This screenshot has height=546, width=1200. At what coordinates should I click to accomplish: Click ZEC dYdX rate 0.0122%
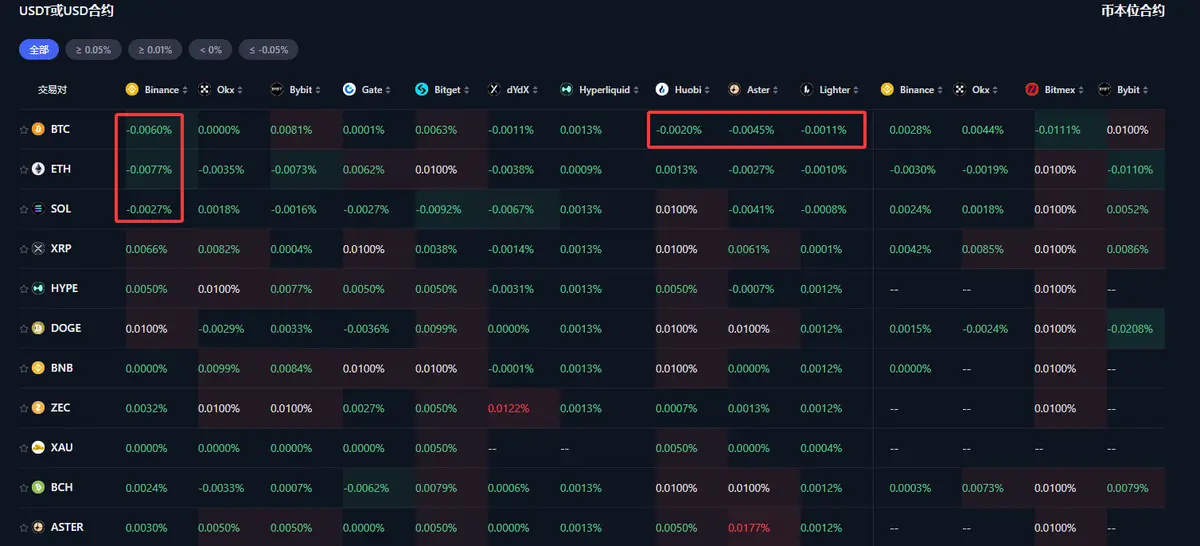(509, 408)
